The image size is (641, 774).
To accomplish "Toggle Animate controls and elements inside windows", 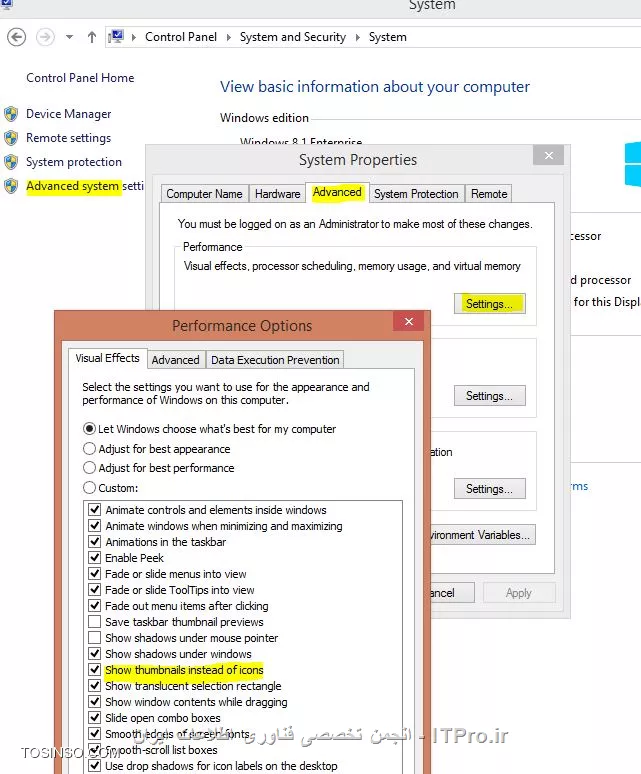I will point(95,509).
